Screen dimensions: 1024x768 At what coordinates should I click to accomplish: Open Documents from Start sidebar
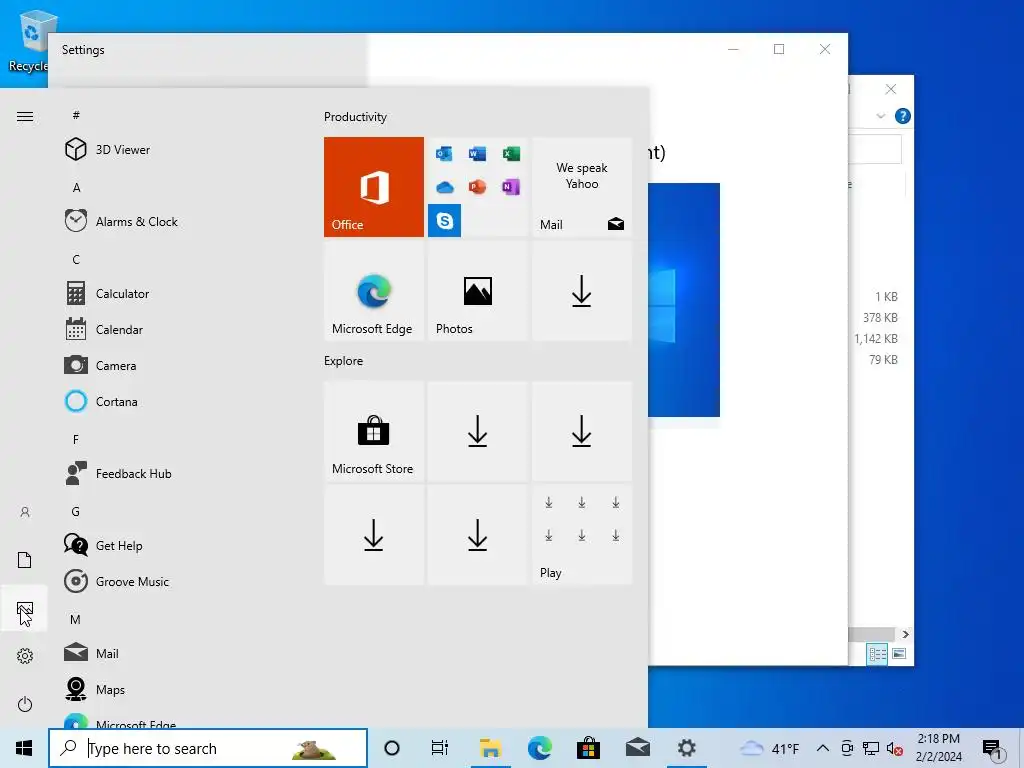[25, 560]
